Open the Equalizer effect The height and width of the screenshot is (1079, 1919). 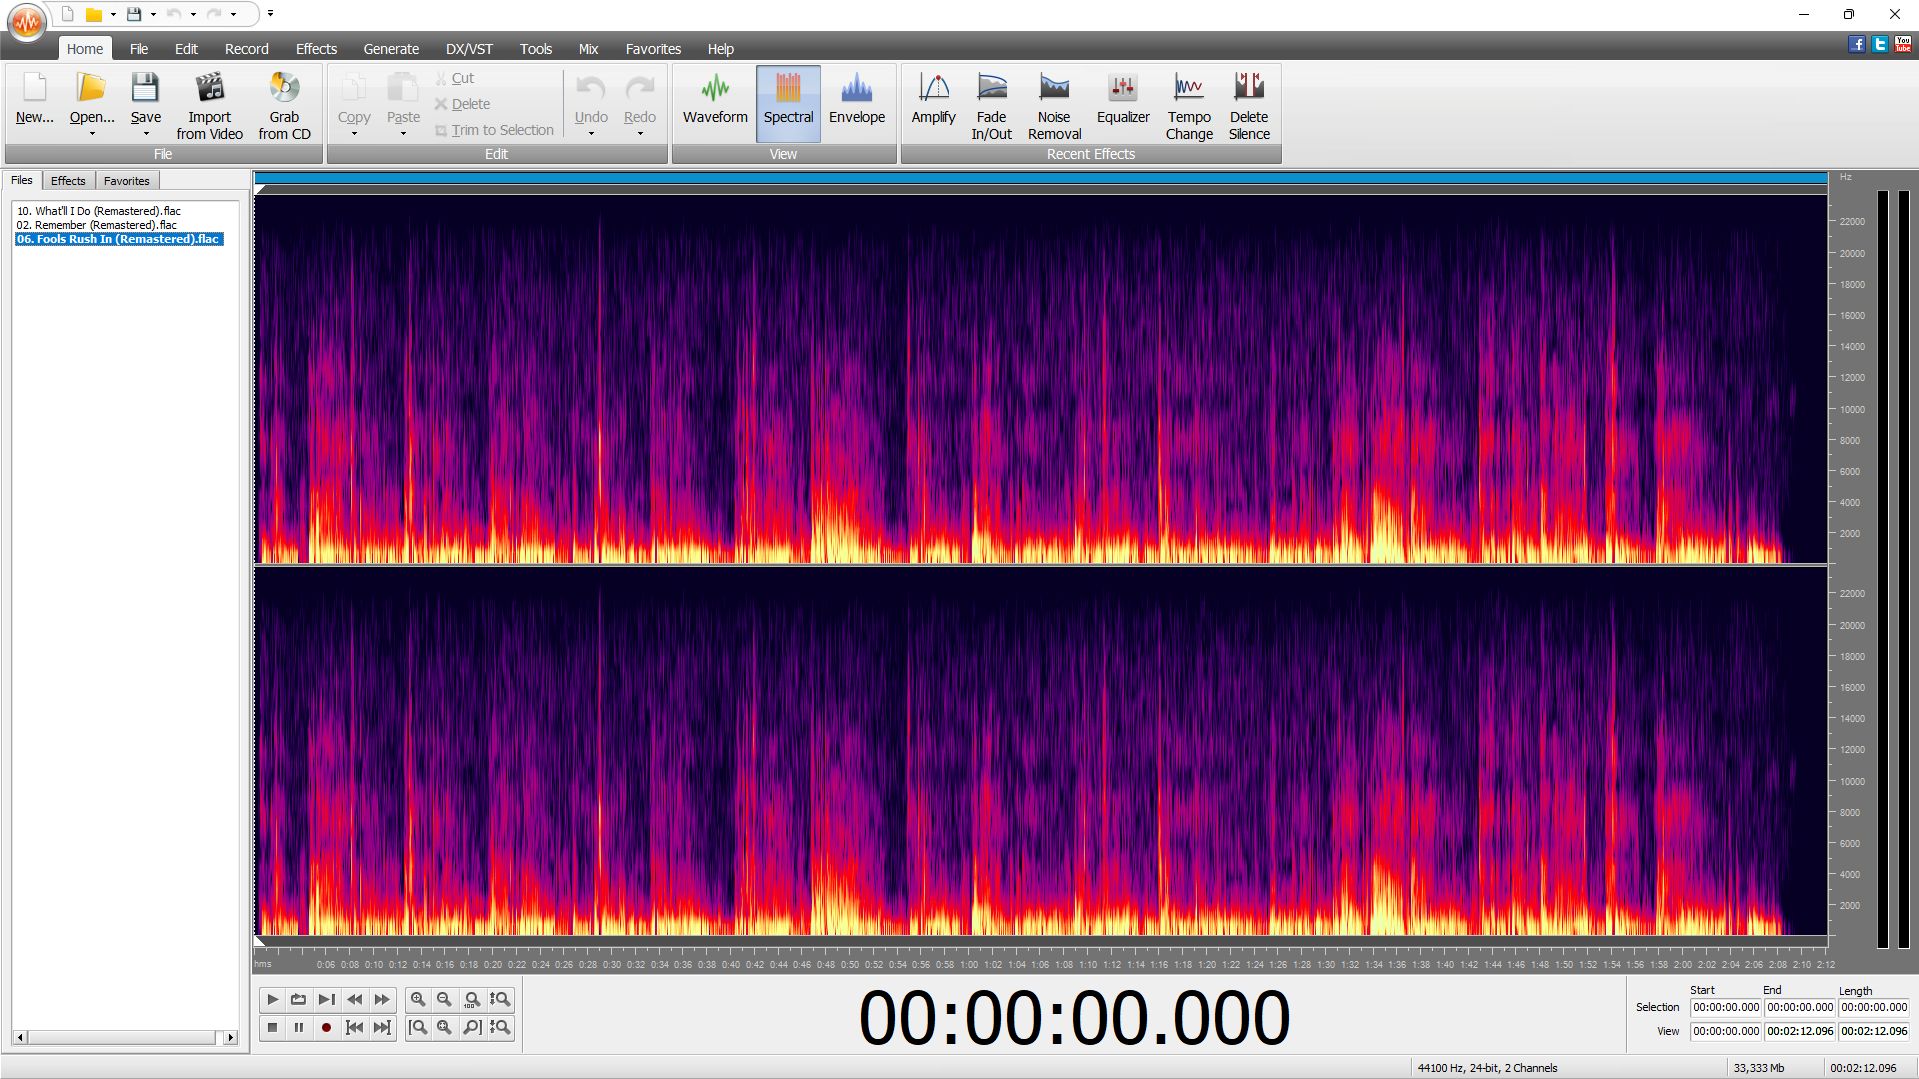(x=1123, y=99)
